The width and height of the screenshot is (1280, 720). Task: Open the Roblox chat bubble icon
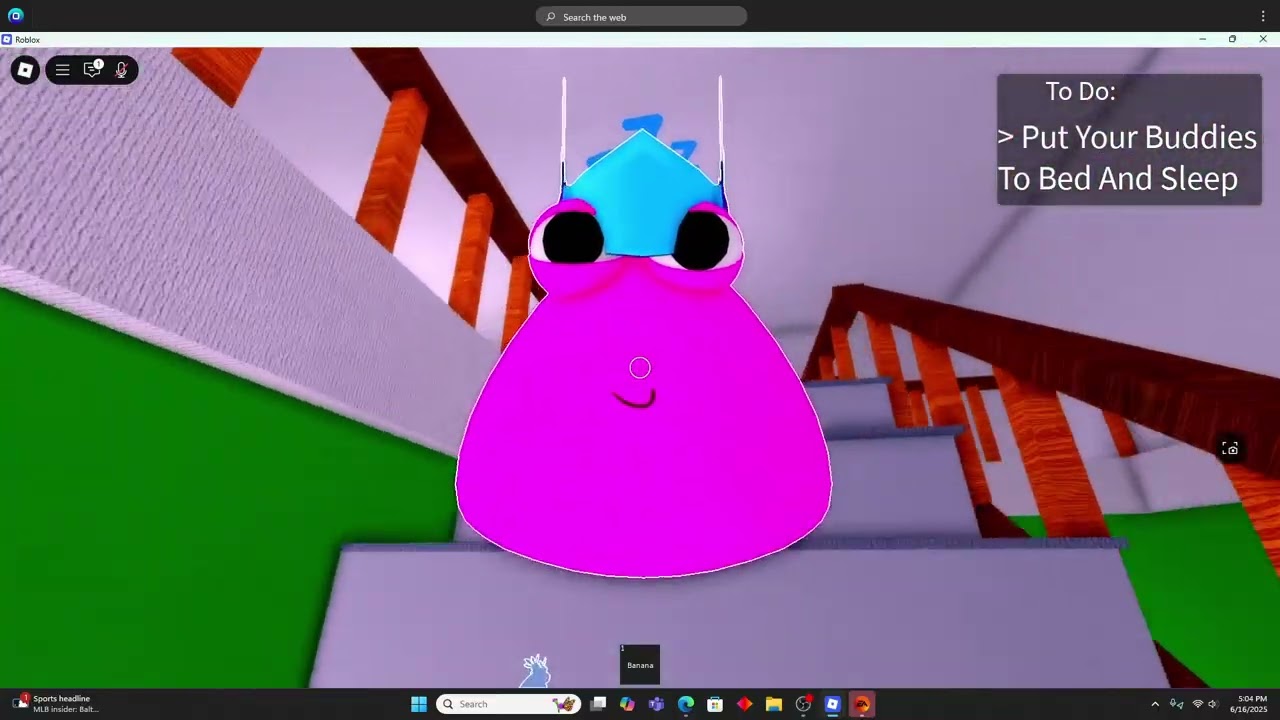point(92,70)
